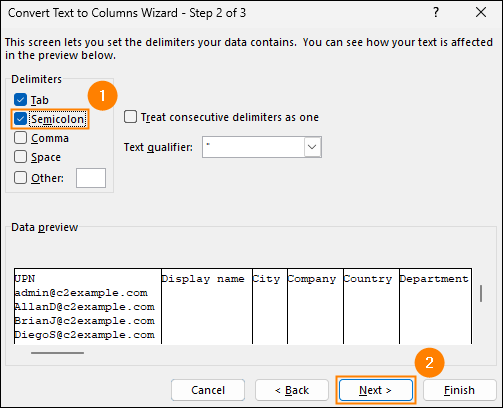Click the Help question mark icon
Screen dimensions: 503x408
436,13
